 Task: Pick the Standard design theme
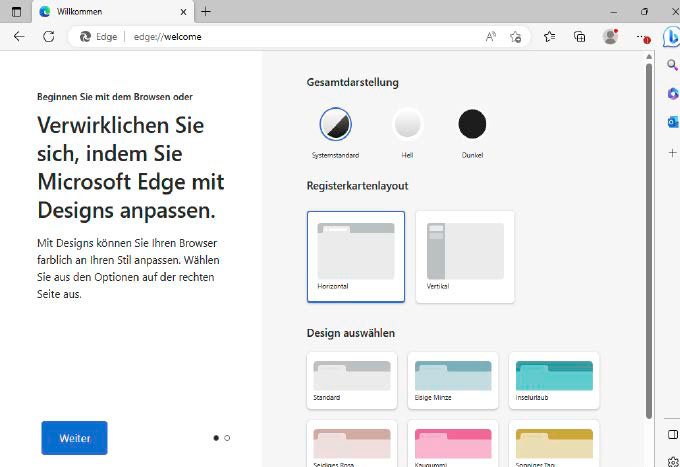click(x=352, y=380)
